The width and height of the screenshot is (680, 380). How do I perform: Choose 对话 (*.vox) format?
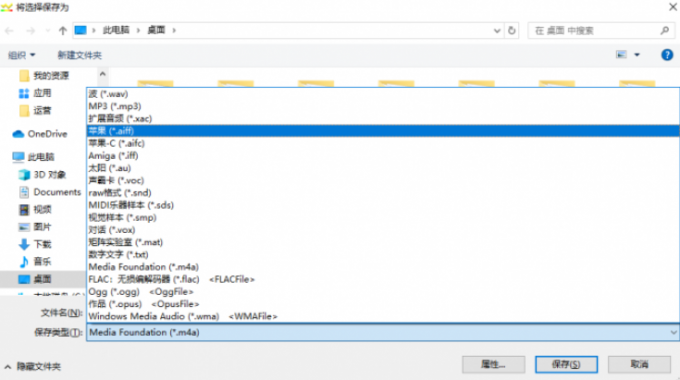click(383, 230)
